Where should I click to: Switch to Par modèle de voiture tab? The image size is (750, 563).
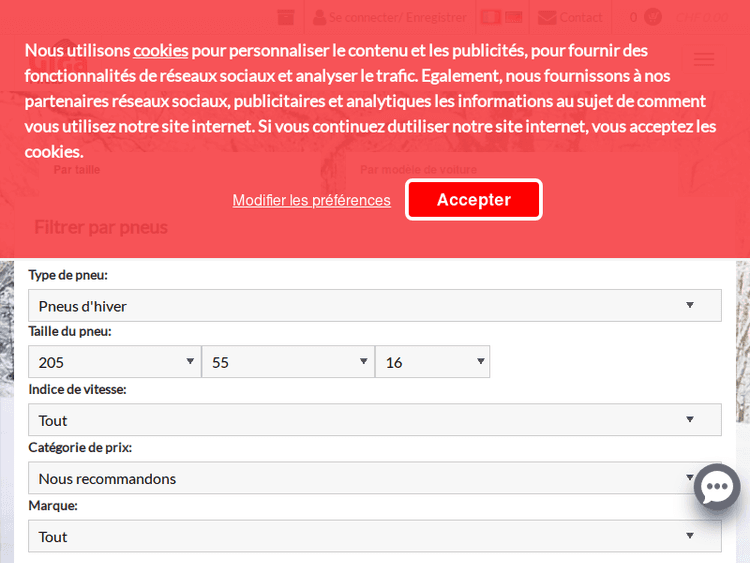click(x=418, y=170)
